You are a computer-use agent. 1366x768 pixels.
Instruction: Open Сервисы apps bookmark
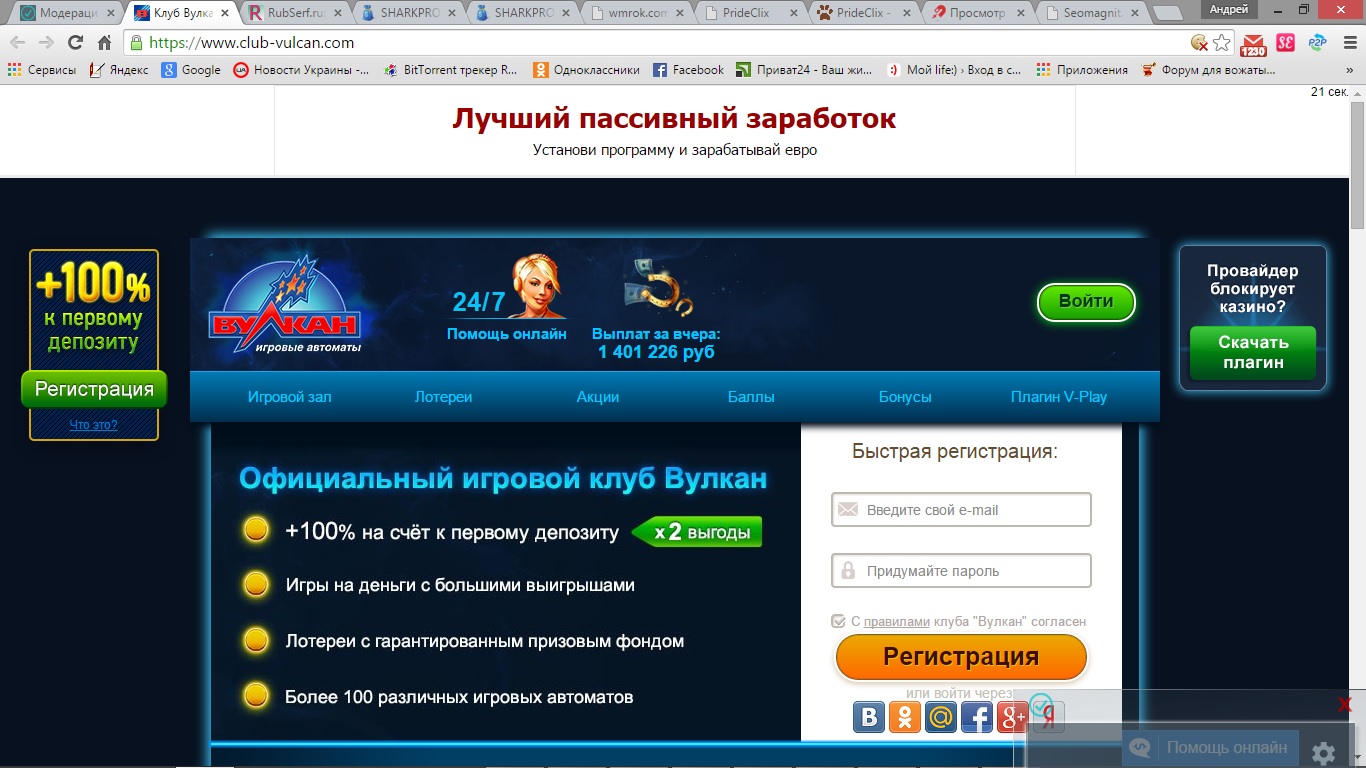pyautogui.click(x=41, y=70)
